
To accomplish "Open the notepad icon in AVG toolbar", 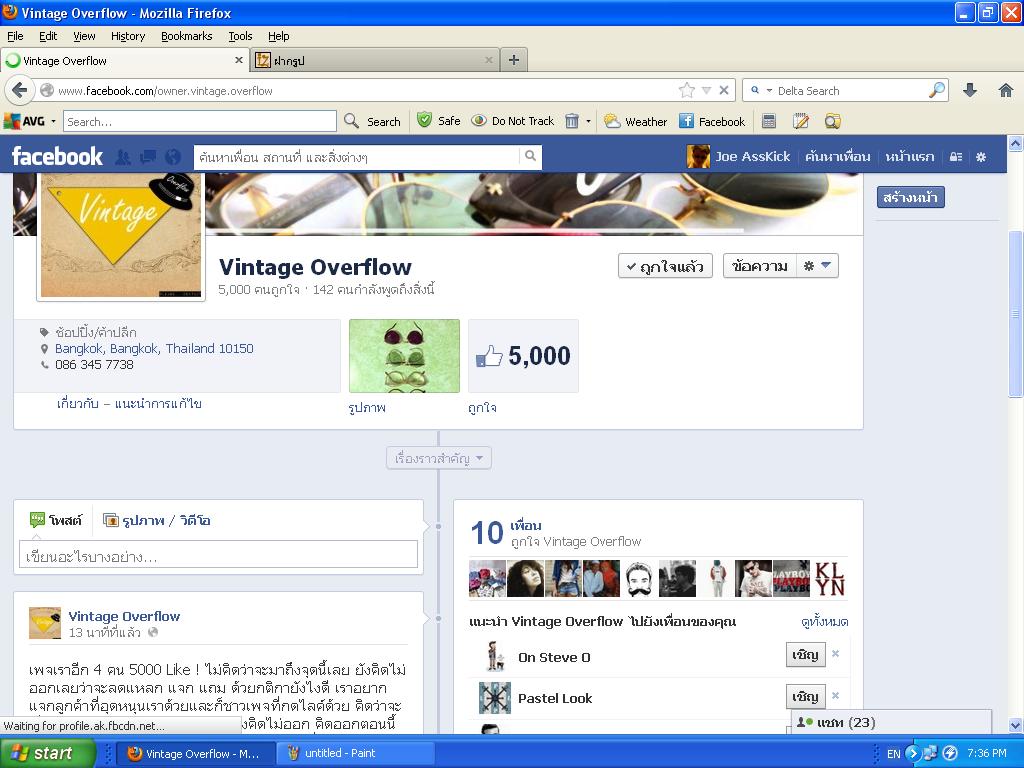I will click(x=801, y=121).
